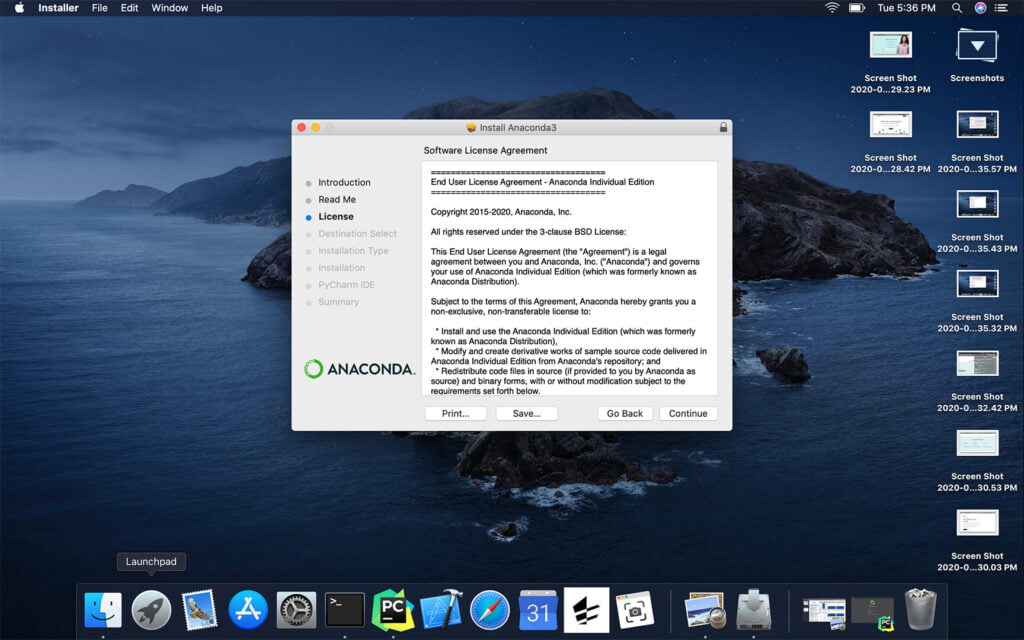Open the Installer application menu
This screenshot has width=1024, height=640.
click(58, 8)
